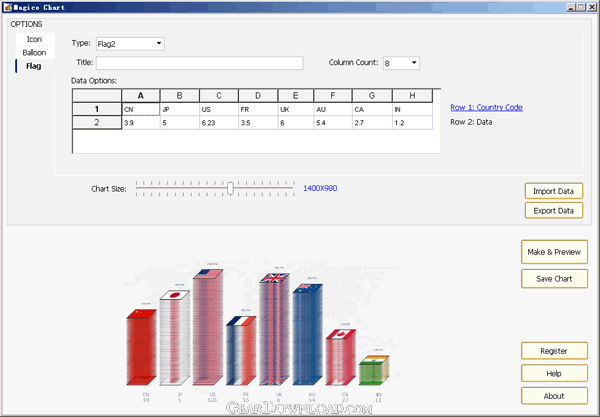600x417 pixels.
Task: Click the data cell with value 5.4
Action: pyautogui.click(x=333, y=123)
